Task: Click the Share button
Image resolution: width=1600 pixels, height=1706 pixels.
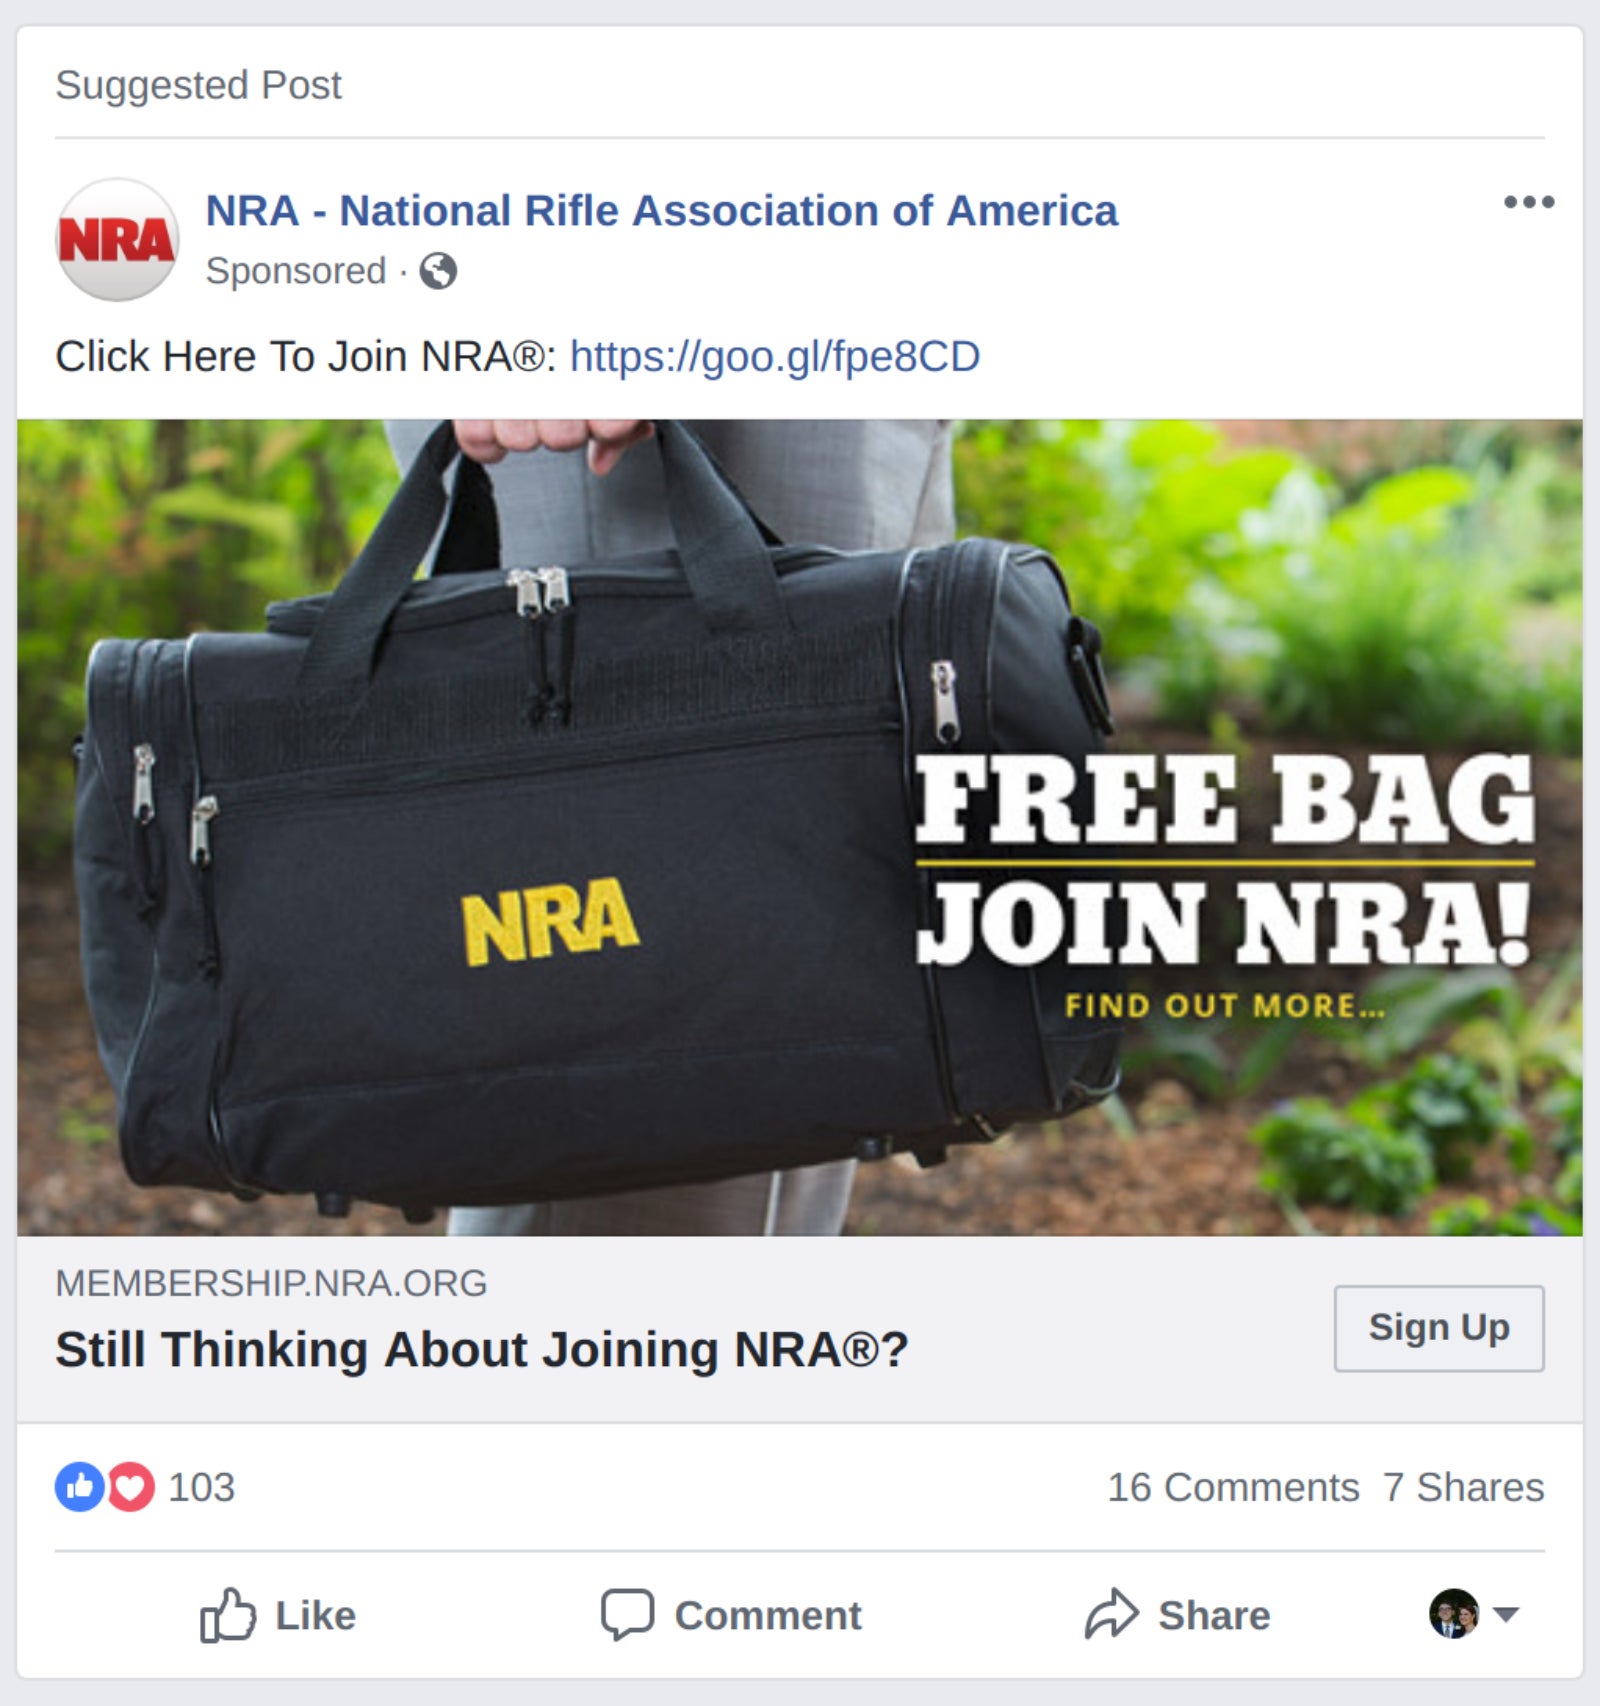Action: pyautogui.click(x=1177, y=1615)
